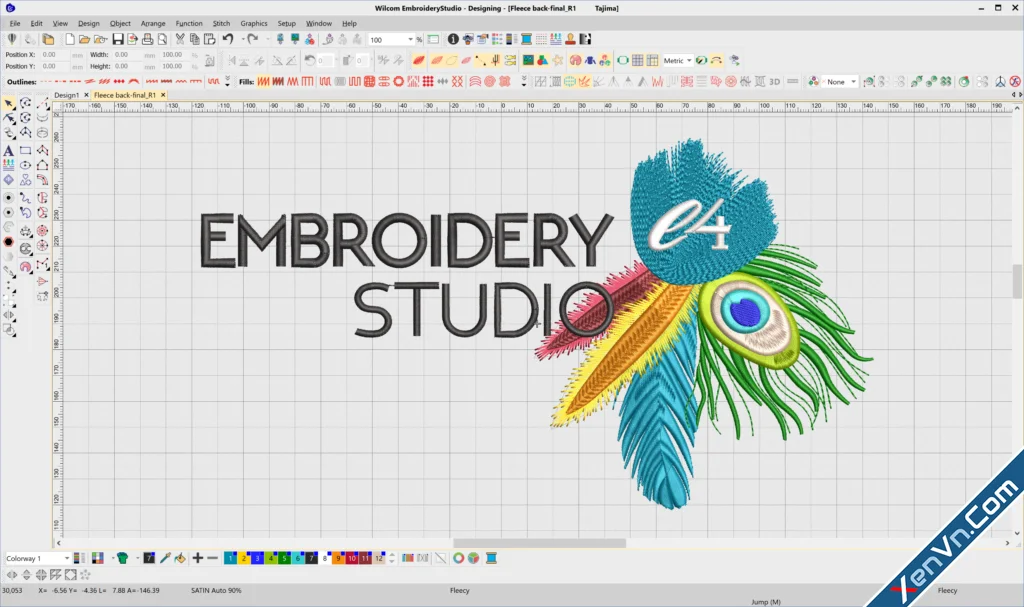
Task: Open the Arrange menu
Action: [153, 24]
